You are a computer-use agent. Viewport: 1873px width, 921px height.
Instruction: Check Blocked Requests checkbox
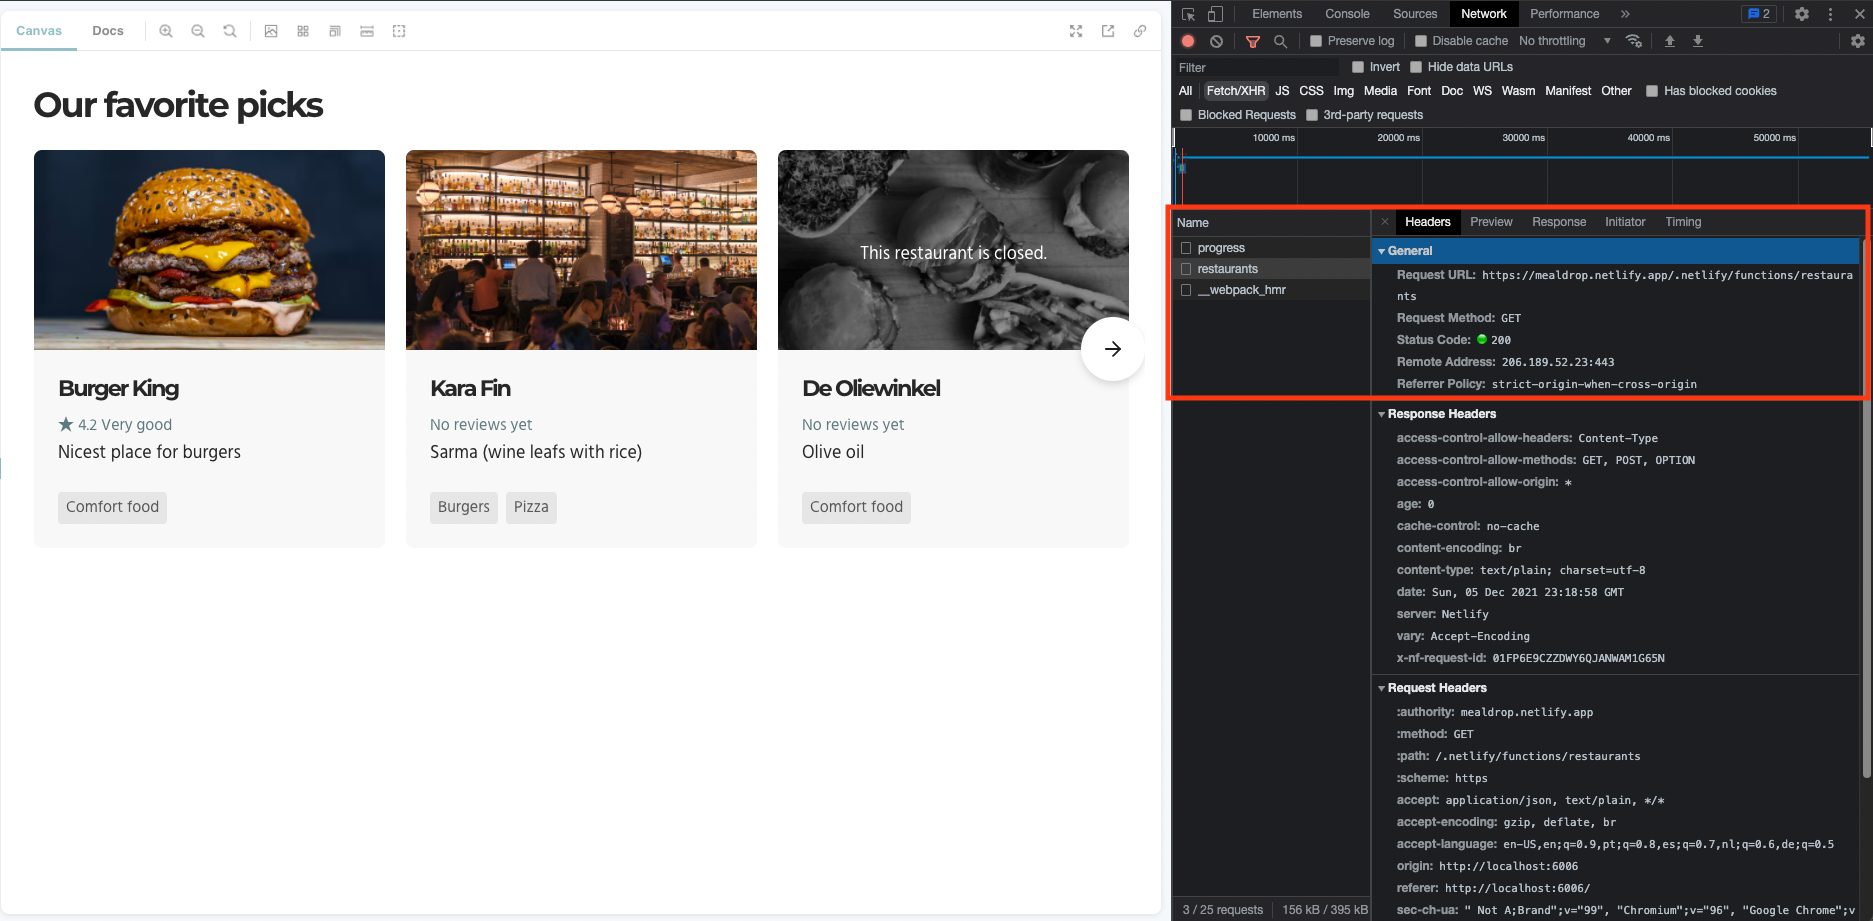click(x=1186, y=115)
